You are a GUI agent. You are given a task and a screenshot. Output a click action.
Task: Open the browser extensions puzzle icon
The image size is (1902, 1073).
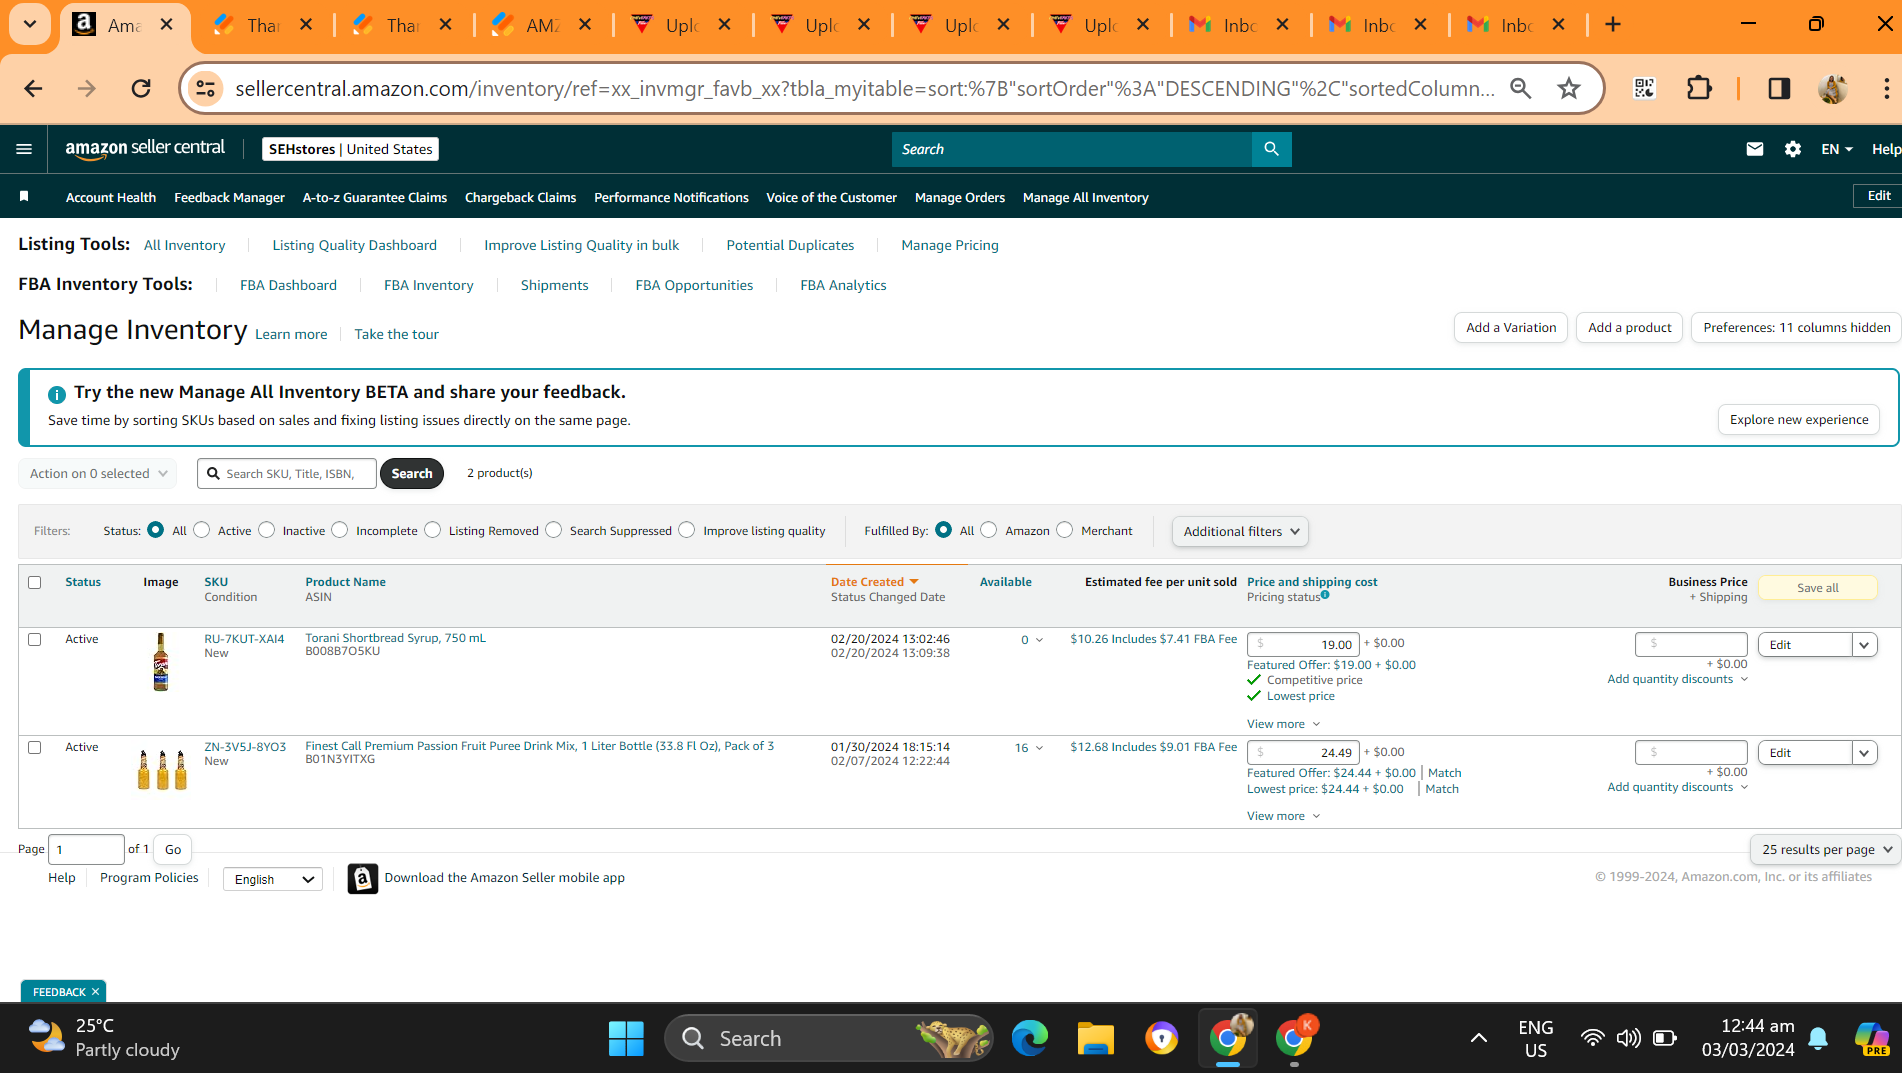[x=1699, y=89]
